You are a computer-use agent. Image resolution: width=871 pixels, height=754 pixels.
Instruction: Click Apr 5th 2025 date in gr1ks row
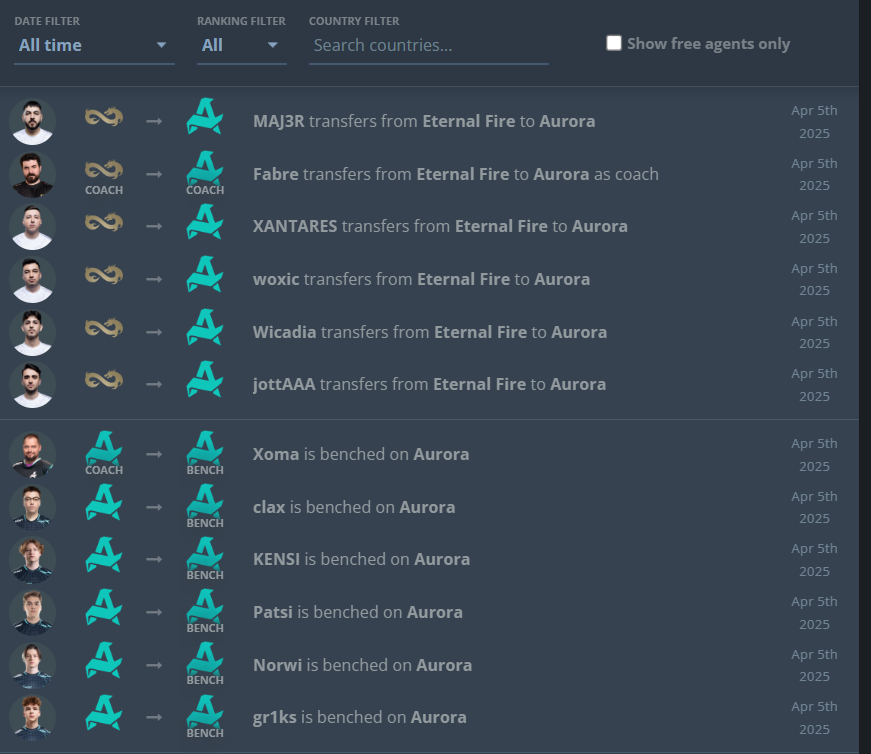814,718
